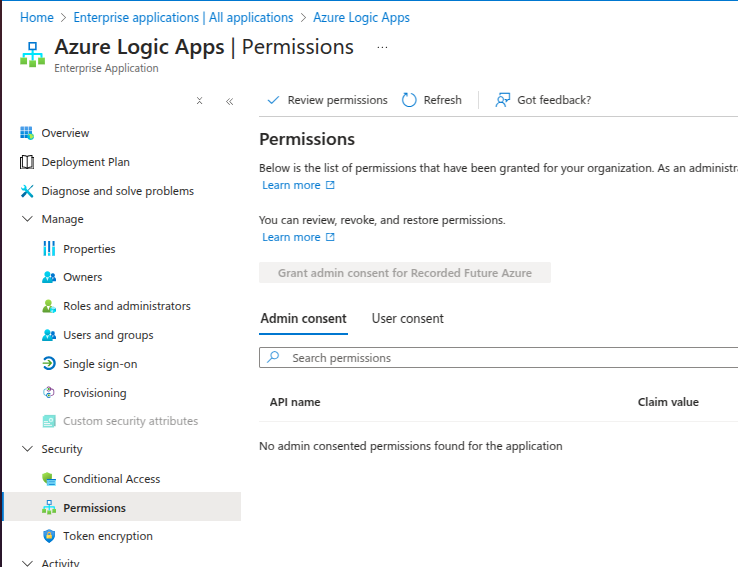Collapse the sidebar with double chevron
Viewport: 738px width, 567px height.
tap(229, 101)
